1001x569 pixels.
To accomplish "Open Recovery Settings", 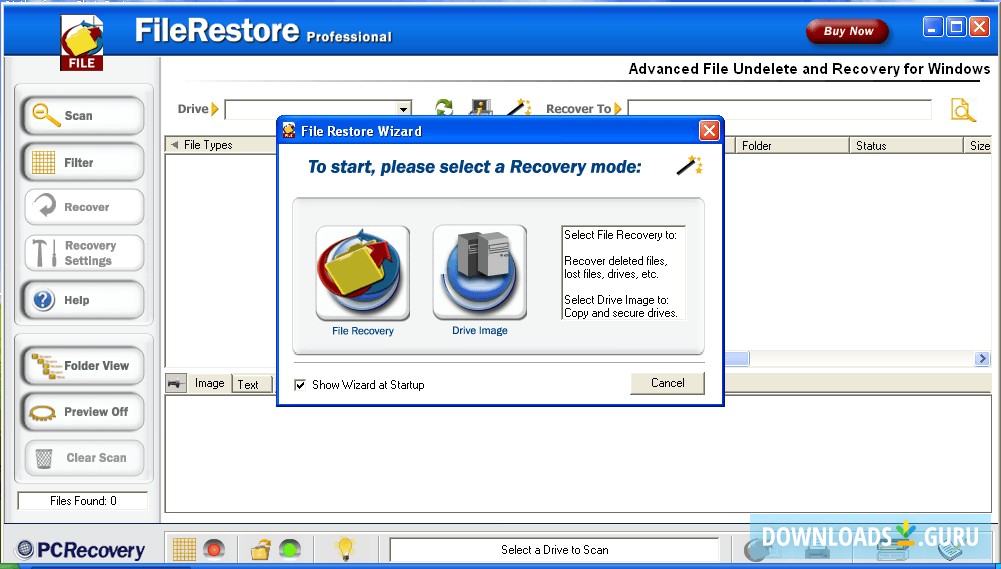I will tap(84, 253).
